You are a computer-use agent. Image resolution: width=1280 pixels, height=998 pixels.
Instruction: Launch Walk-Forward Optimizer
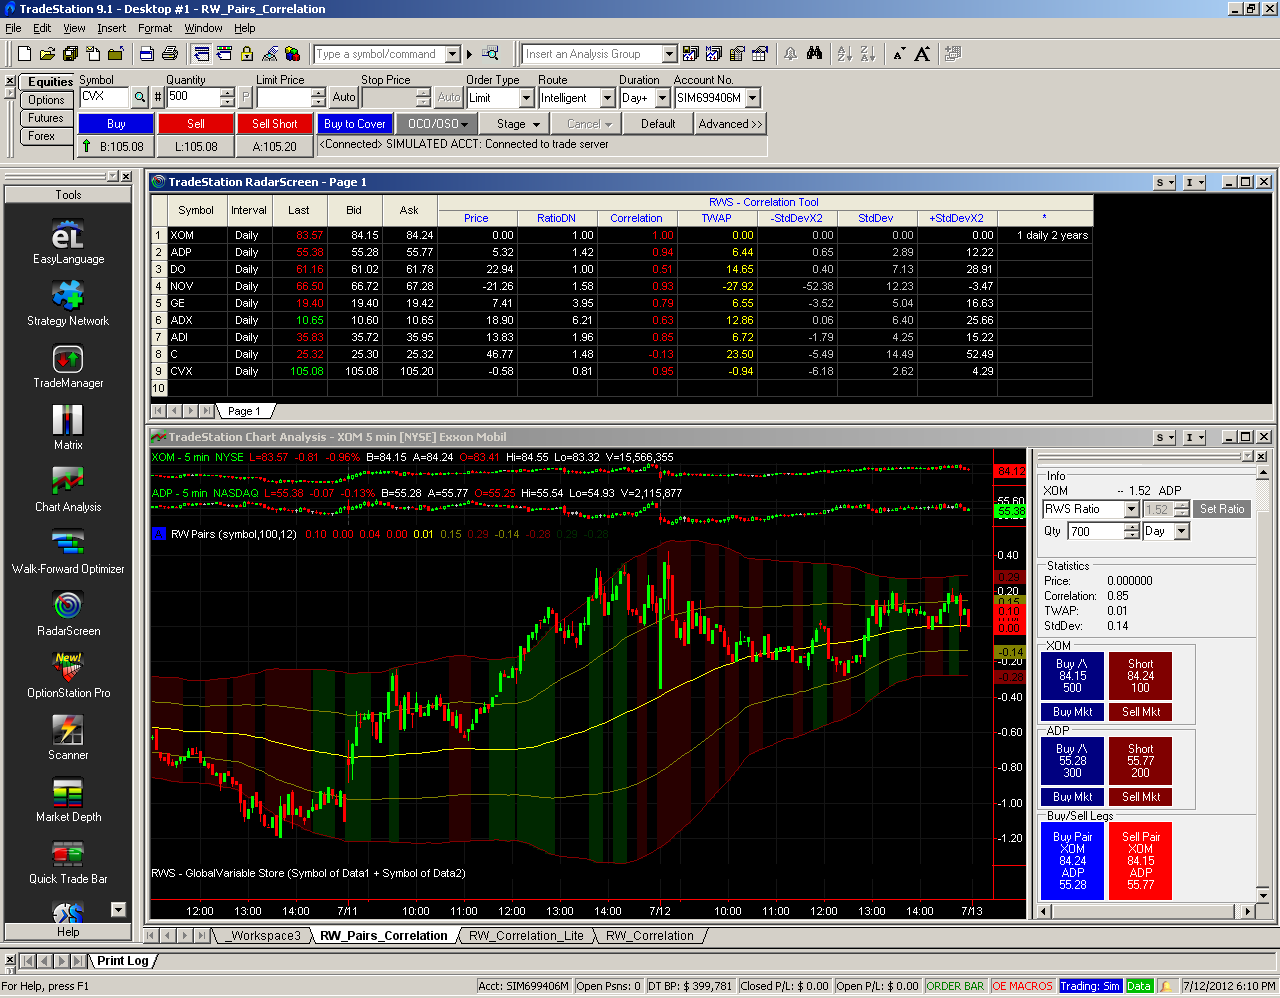pyautogui.click(x=68, y=552)
